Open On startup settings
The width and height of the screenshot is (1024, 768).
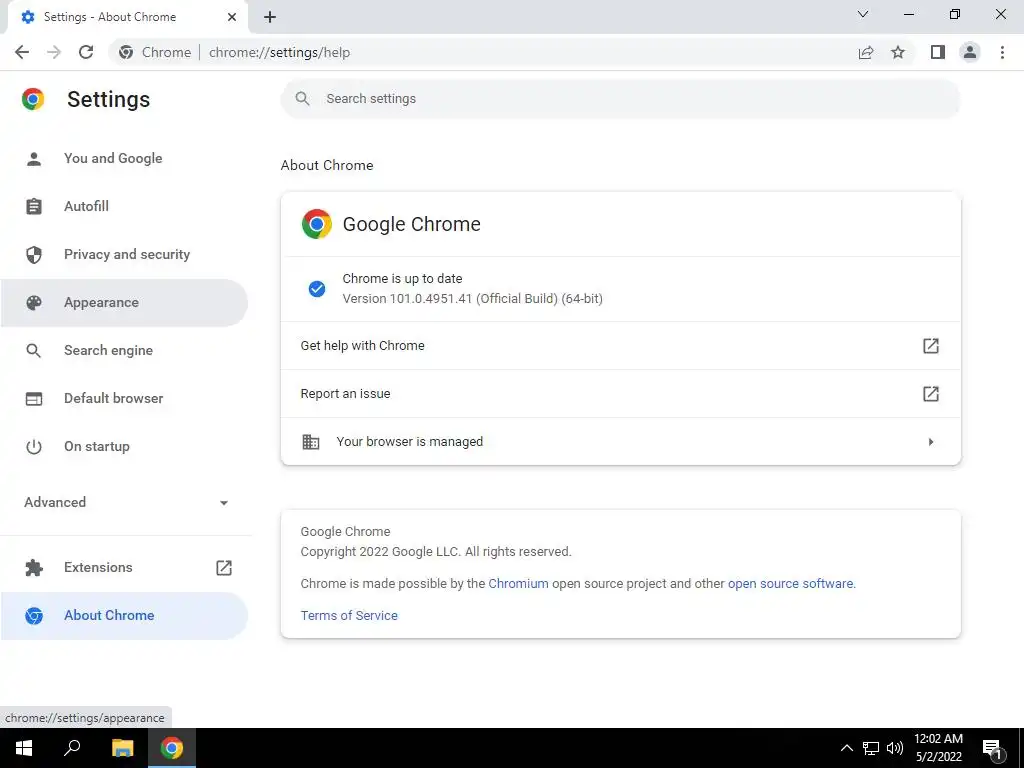[x=124, y=447]
